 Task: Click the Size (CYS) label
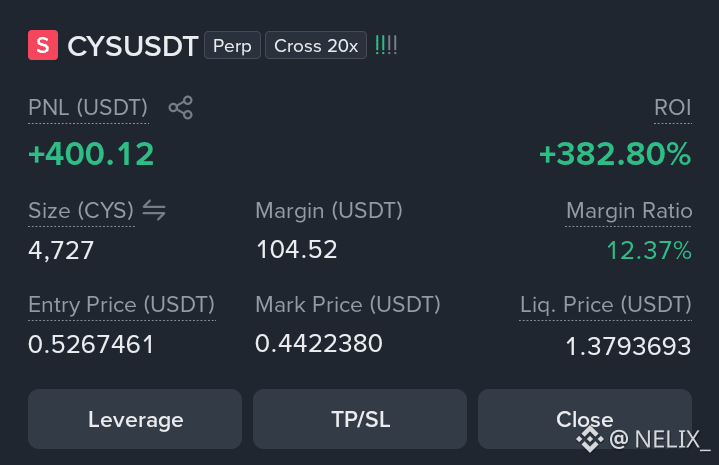click(81, 211)
